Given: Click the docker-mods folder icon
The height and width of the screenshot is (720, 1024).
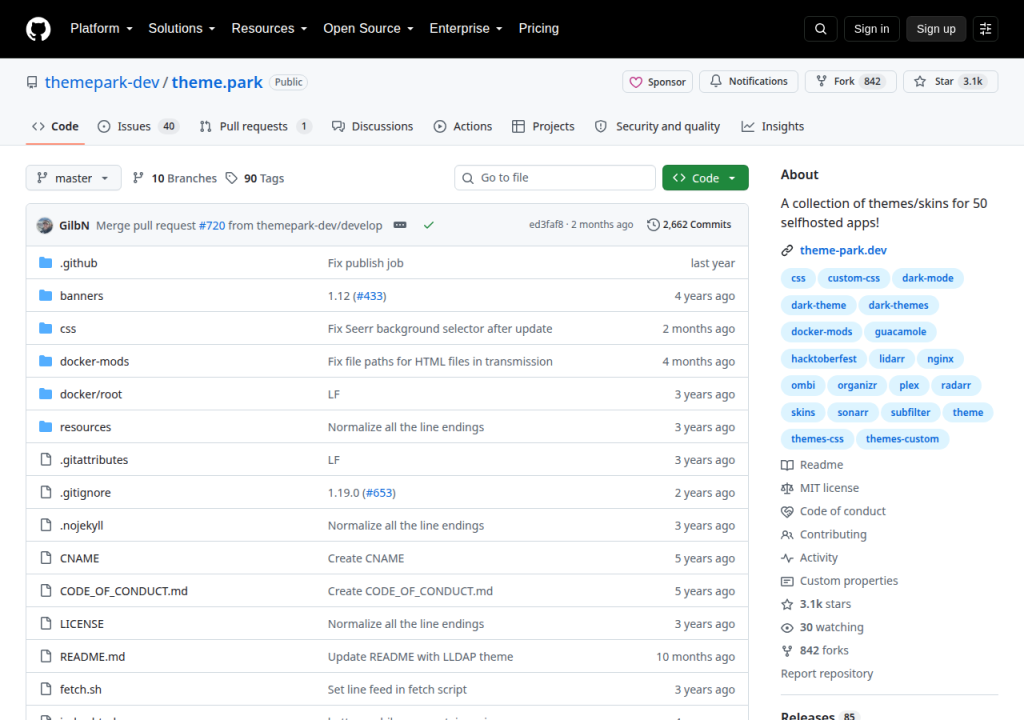Looking at the screenshot, I should (45, 361).
